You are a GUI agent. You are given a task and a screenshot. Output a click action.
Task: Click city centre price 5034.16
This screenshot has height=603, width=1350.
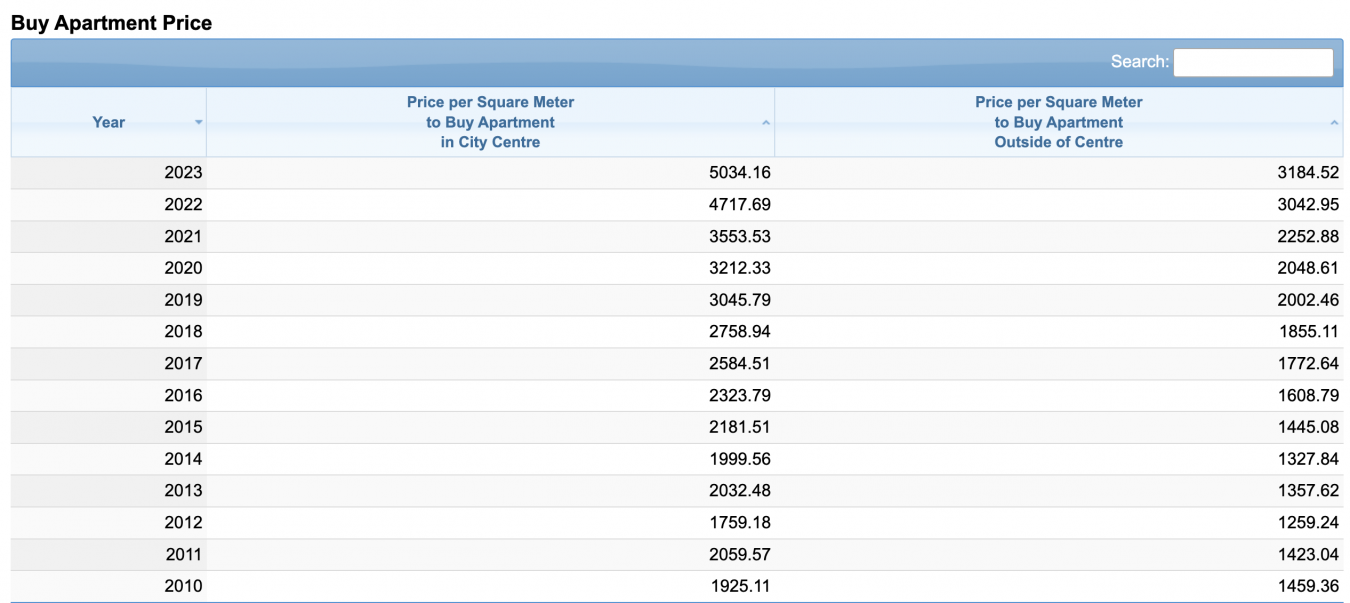pos(739,173)
